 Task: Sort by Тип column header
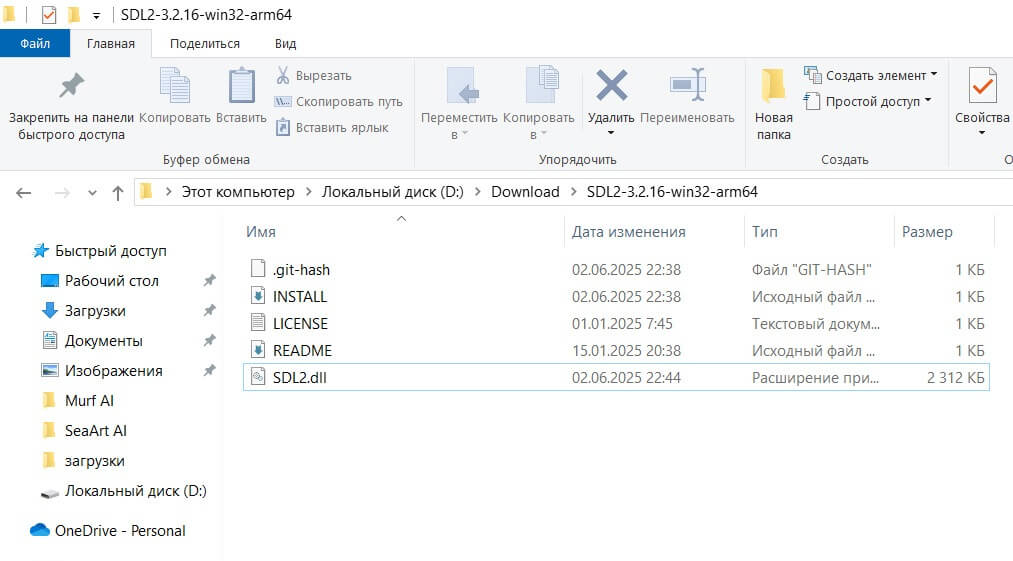coord(765,231)
